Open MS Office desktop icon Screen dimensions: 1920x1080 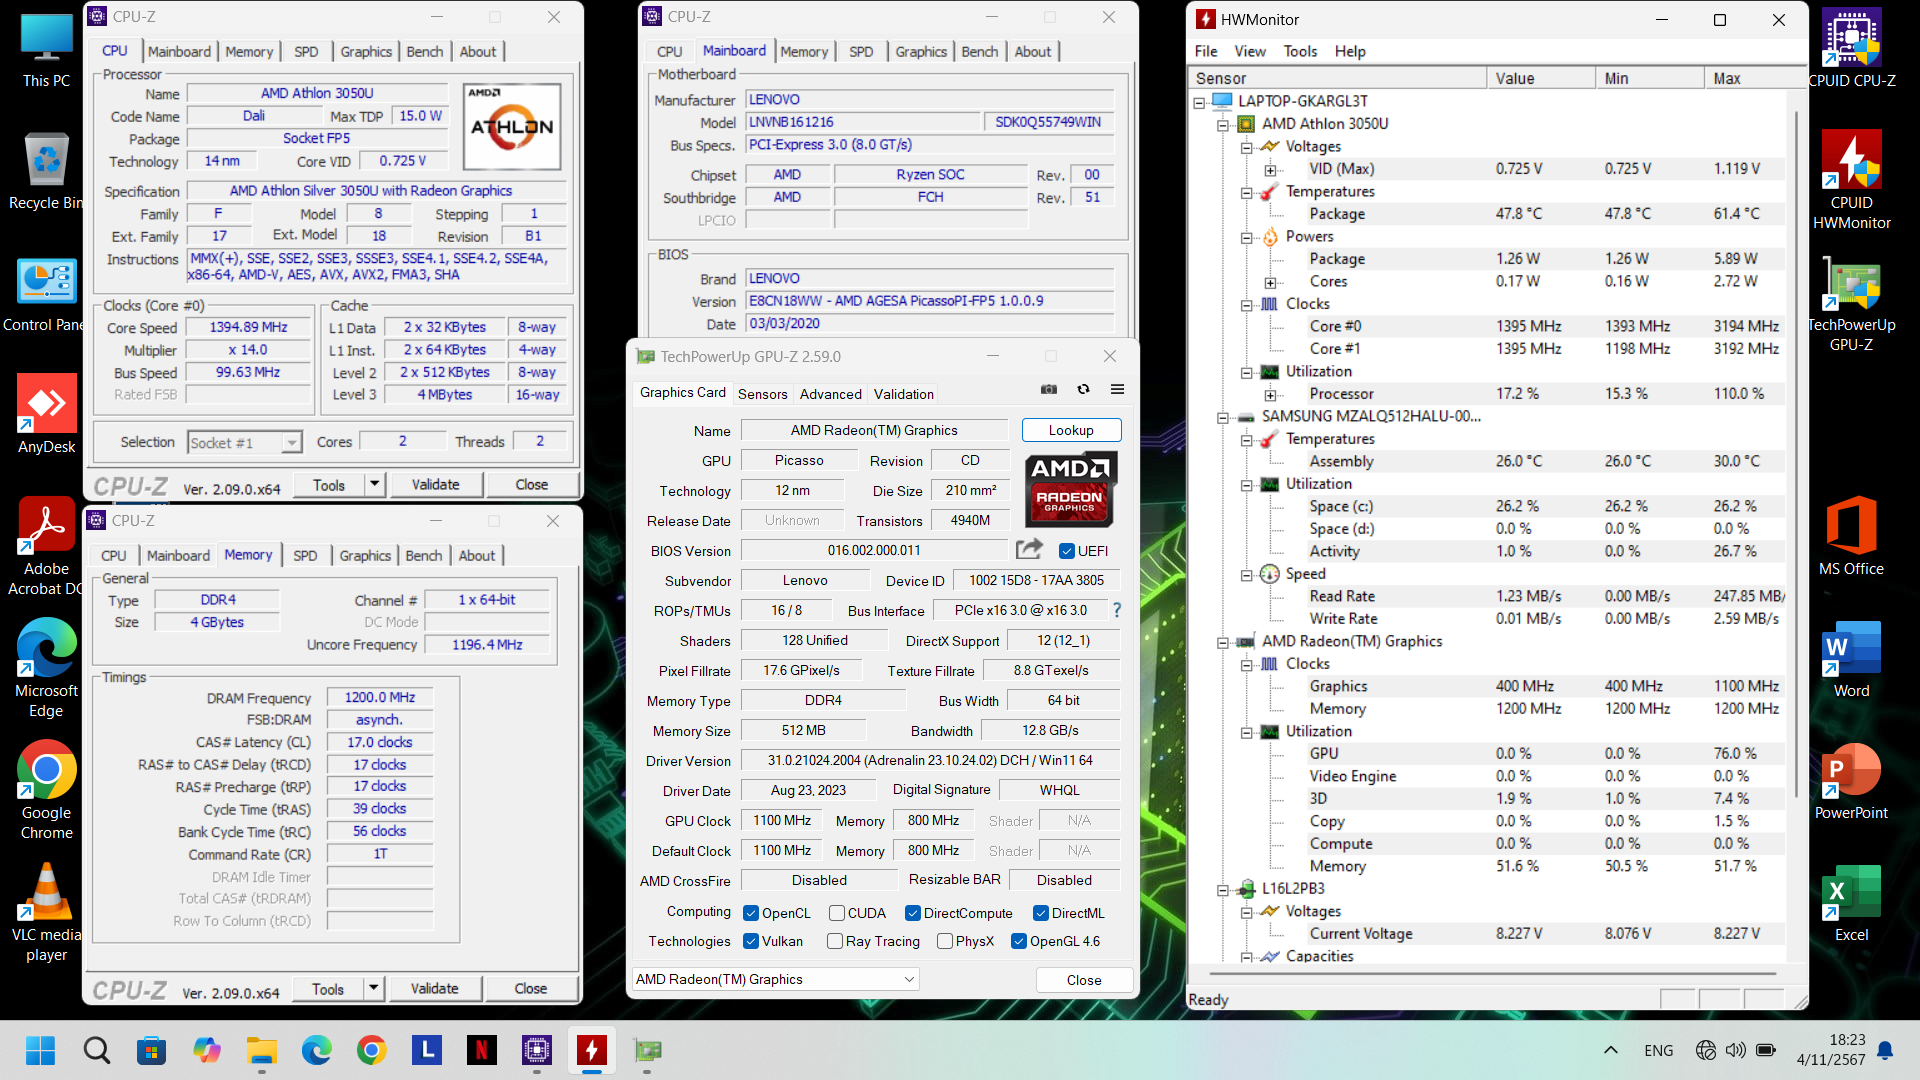[1852, 536]
